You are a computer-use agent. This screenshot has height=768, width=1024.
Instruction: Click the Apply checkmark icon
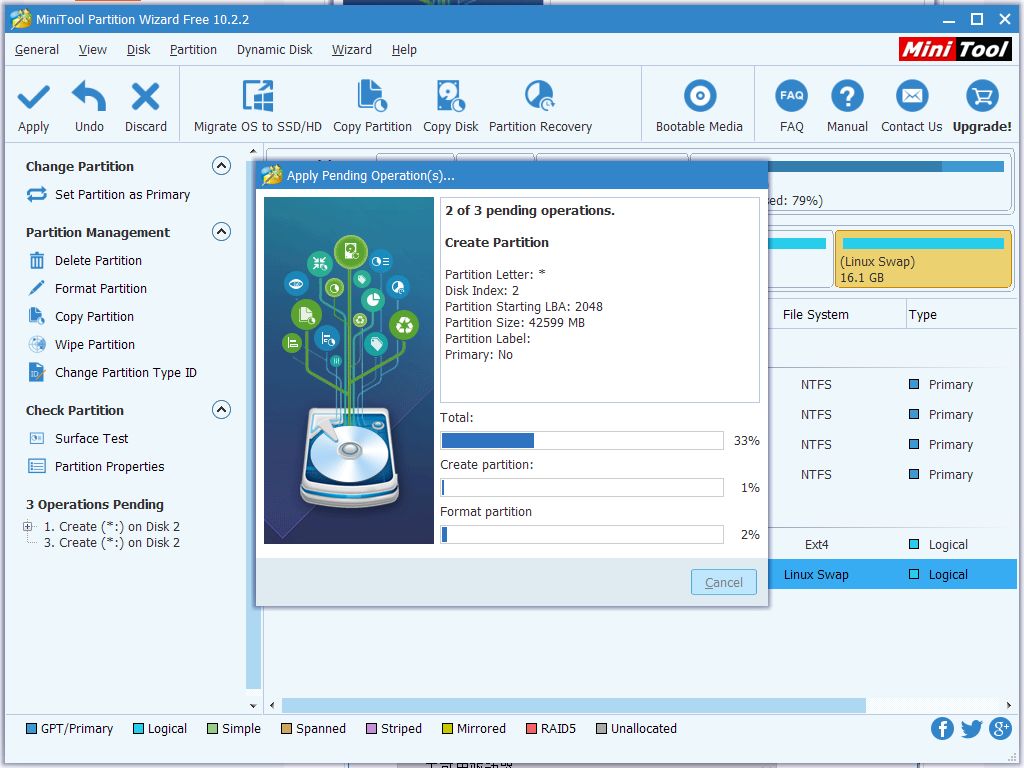click(x=33, y=97)
